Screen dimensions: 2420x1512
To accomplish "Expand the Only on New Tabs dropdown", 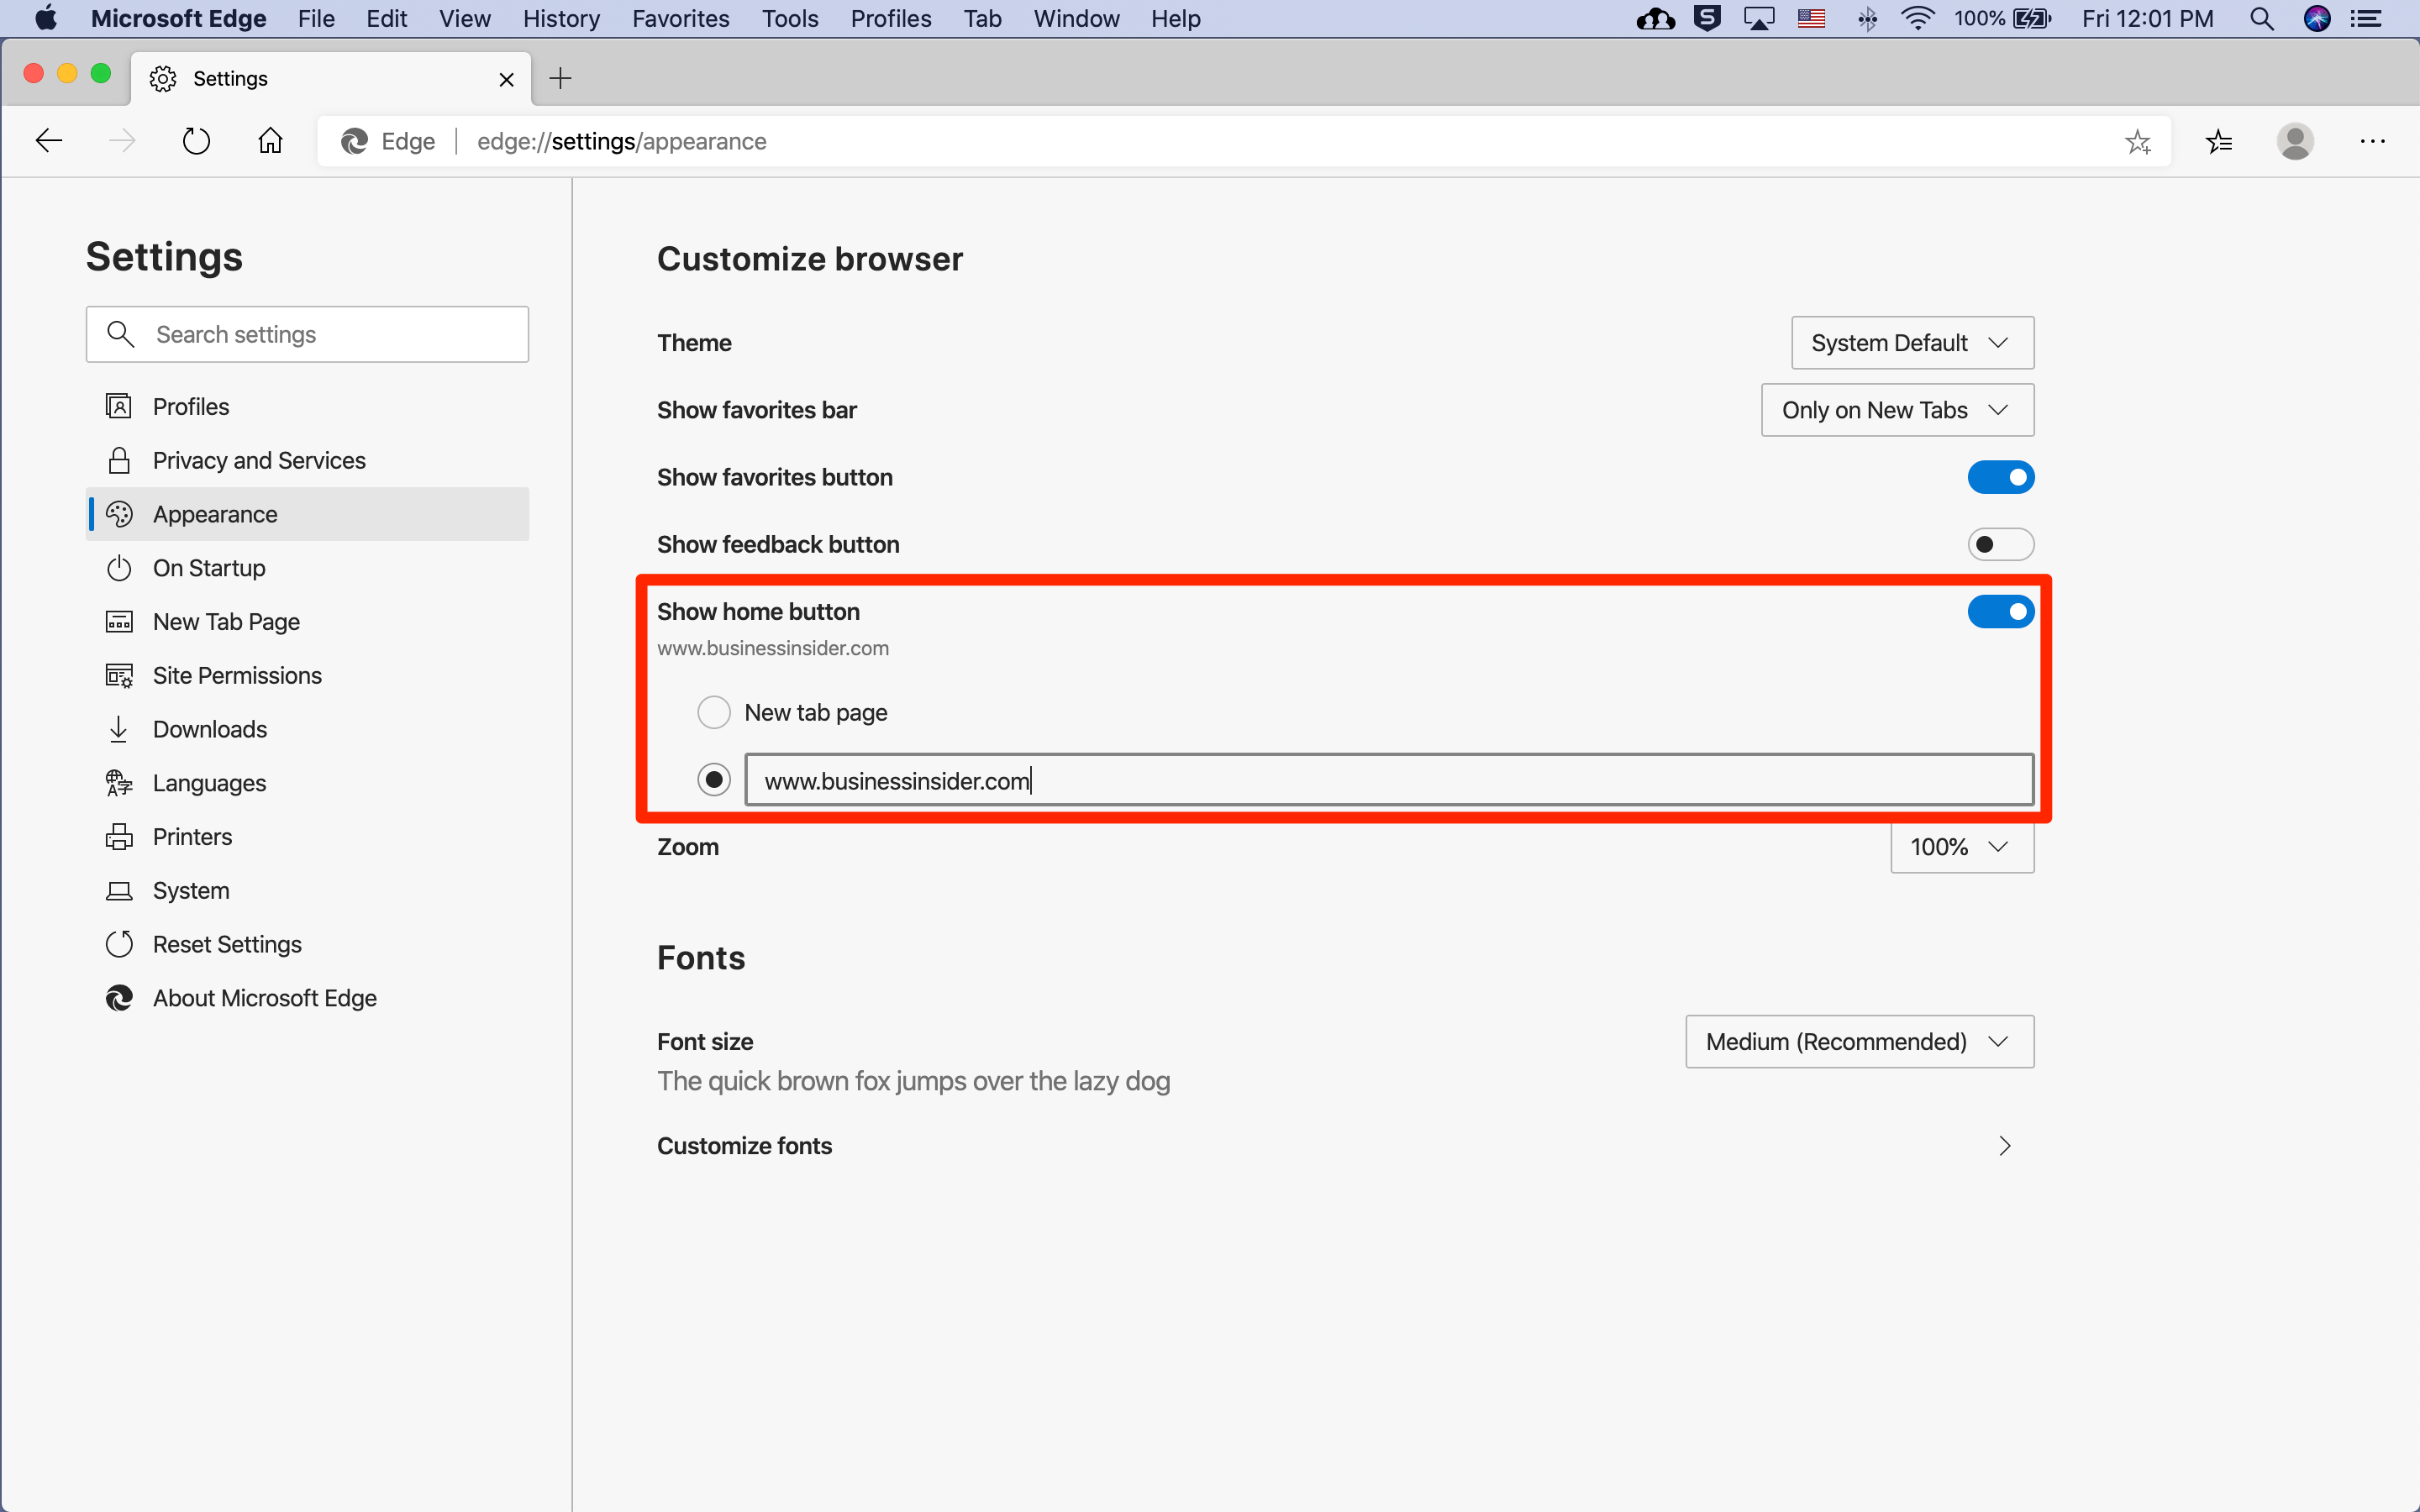I will 1896,410.
